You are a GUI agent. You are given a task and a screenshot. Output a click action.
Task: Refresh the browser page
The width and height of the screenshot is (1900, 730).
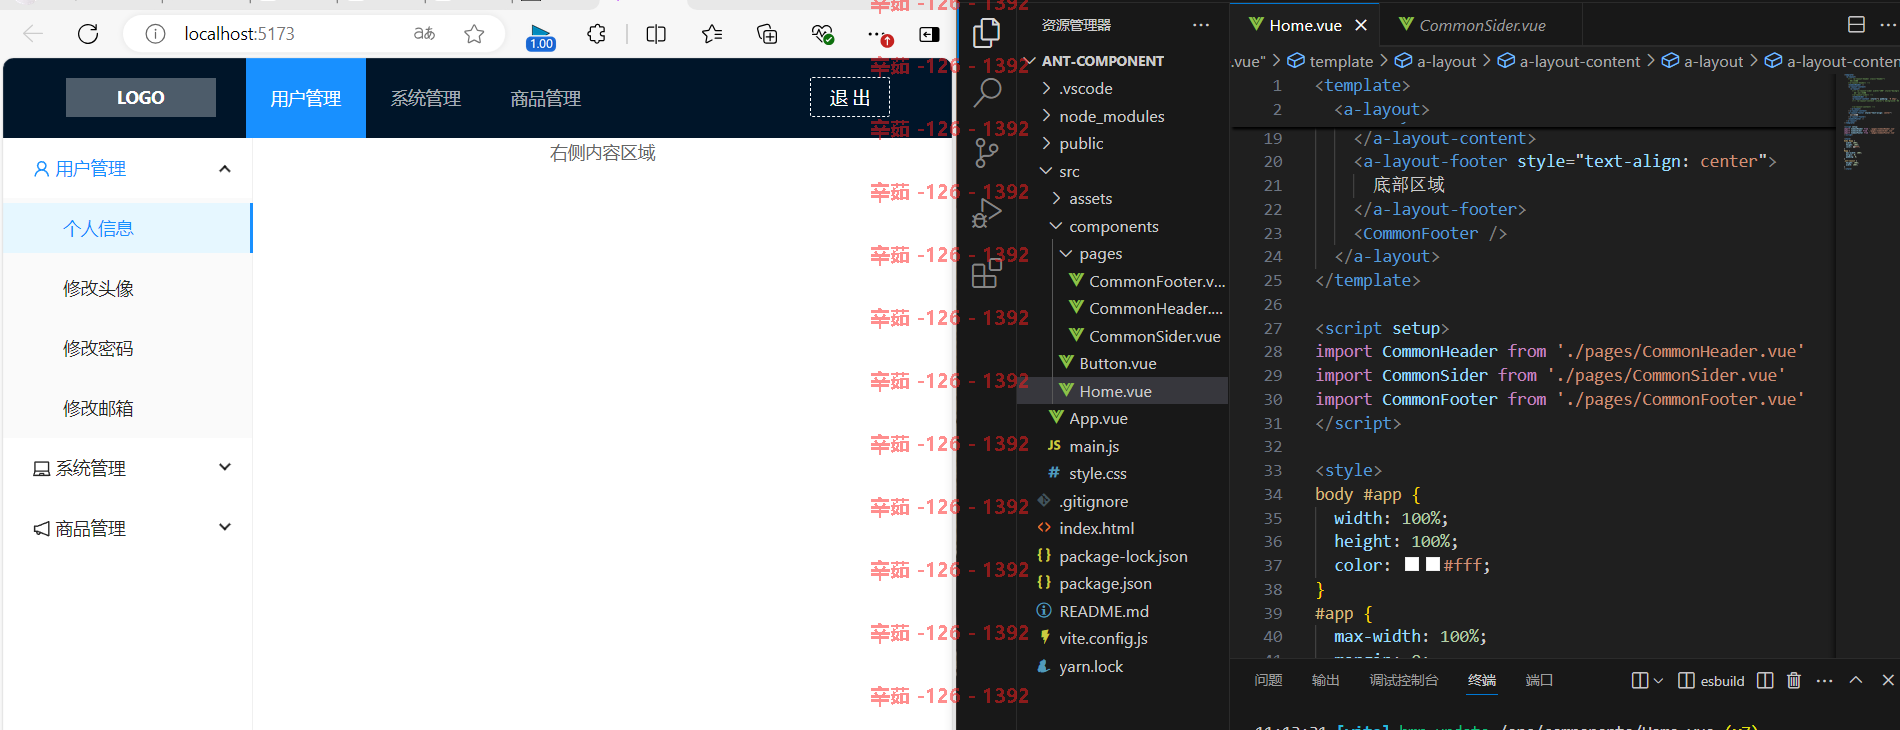click(x=88, y=34)
